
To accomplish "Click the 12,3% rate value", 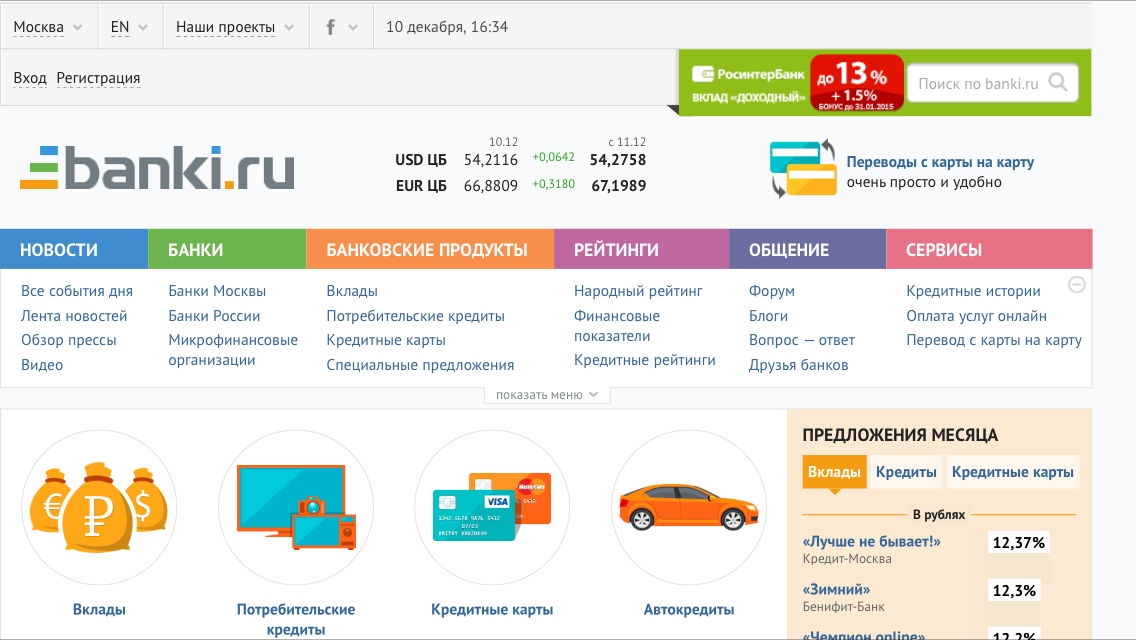I will (1014, 590).
